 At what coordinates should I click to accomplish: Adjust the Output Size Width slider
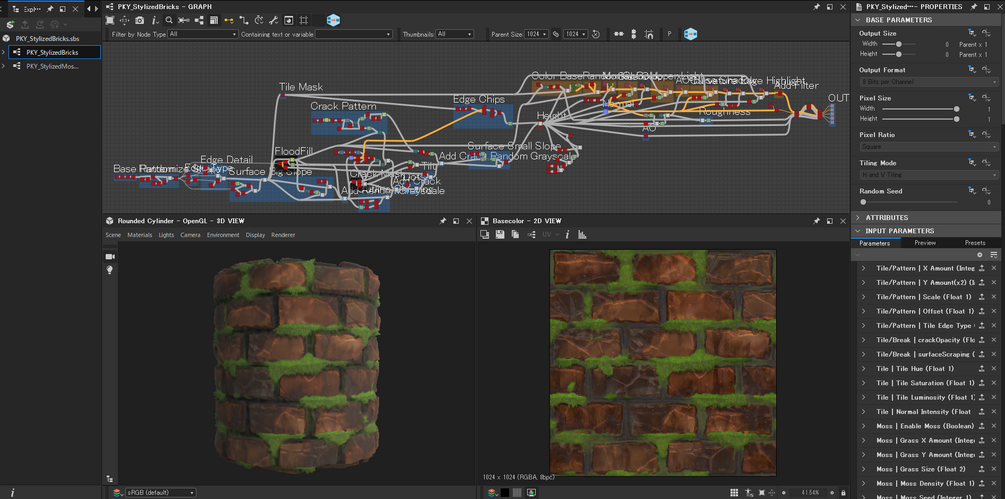point(899,44)
